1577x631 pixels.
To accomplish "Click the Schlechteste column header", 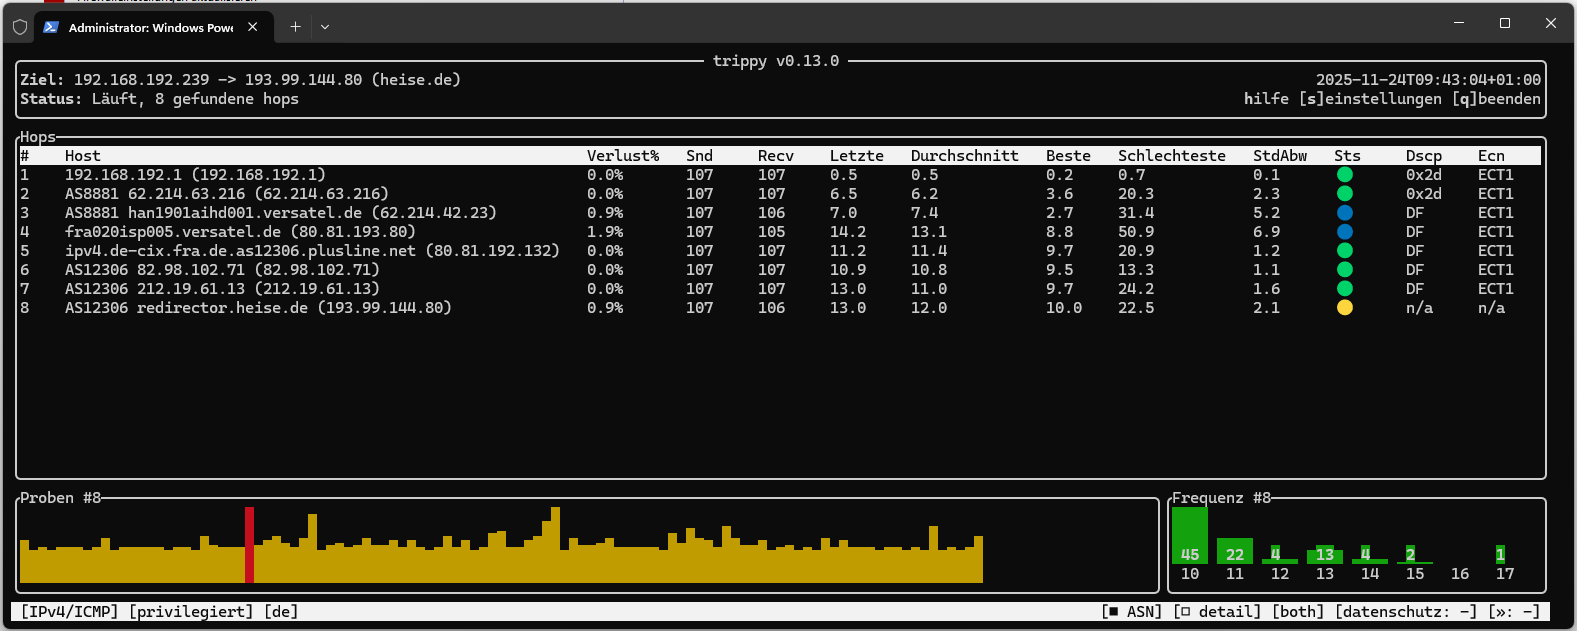I will [x=1172, y=155].
